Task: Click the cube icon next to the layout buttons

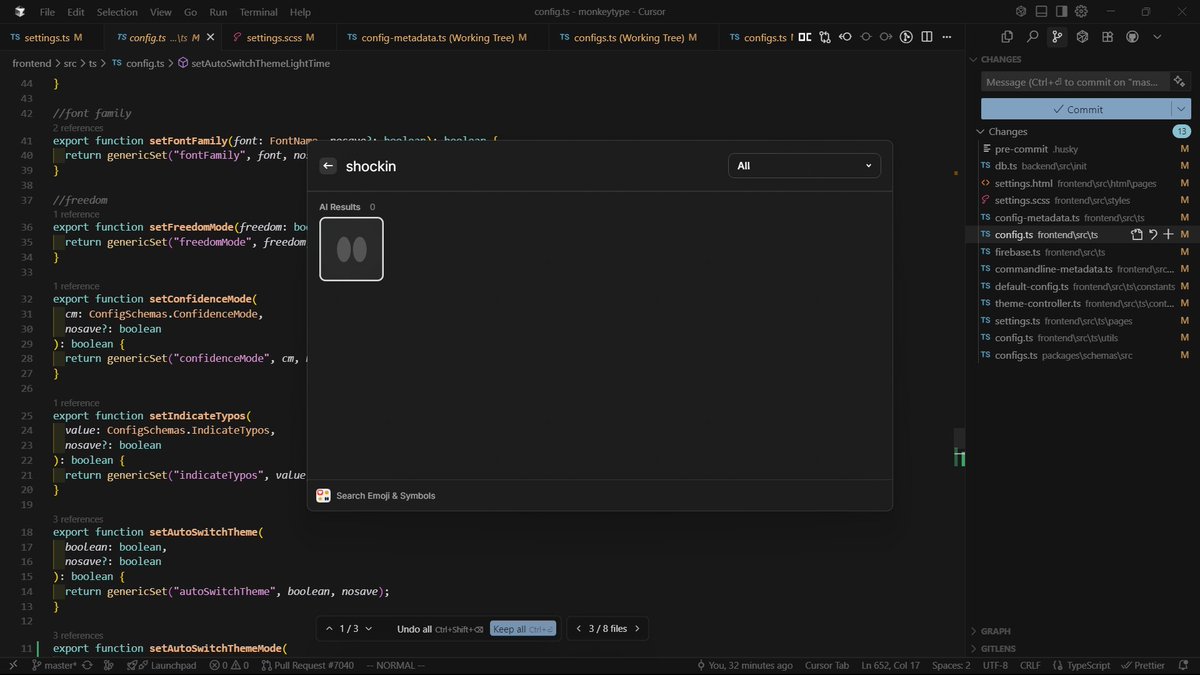Action: pyautogui.click(x=1021, y=12)
